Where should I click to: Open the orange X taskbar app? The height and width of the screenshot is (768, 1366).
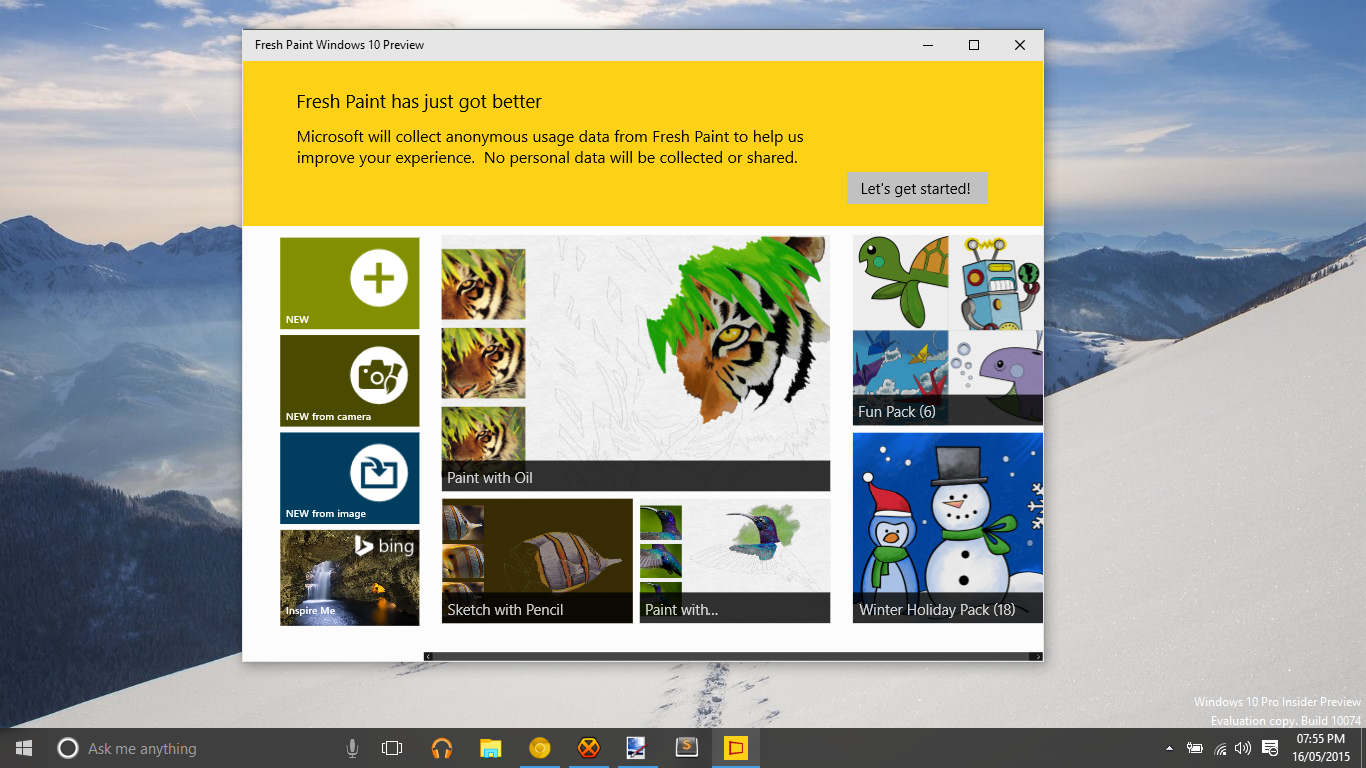(x=589, y=748)
